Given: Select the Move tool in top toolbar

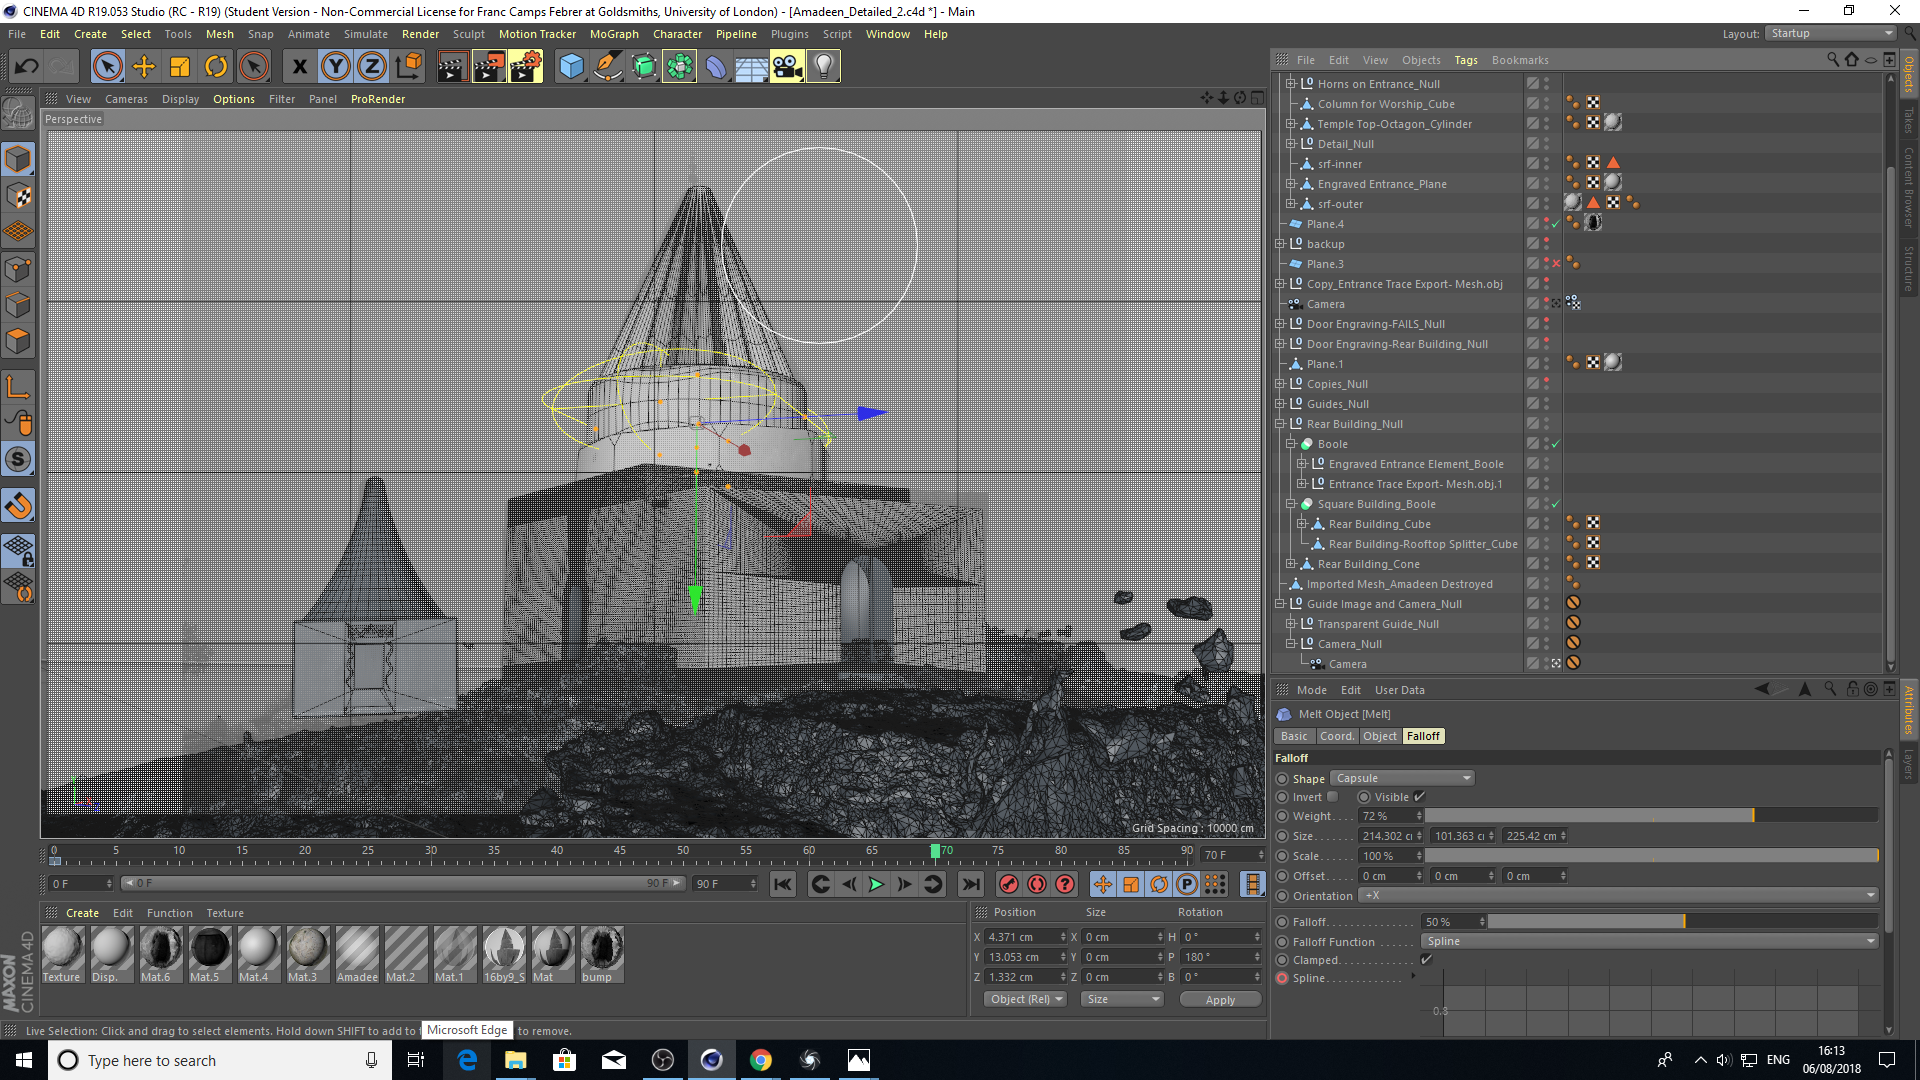Looking at the screenshot, I should click(144, 67).
